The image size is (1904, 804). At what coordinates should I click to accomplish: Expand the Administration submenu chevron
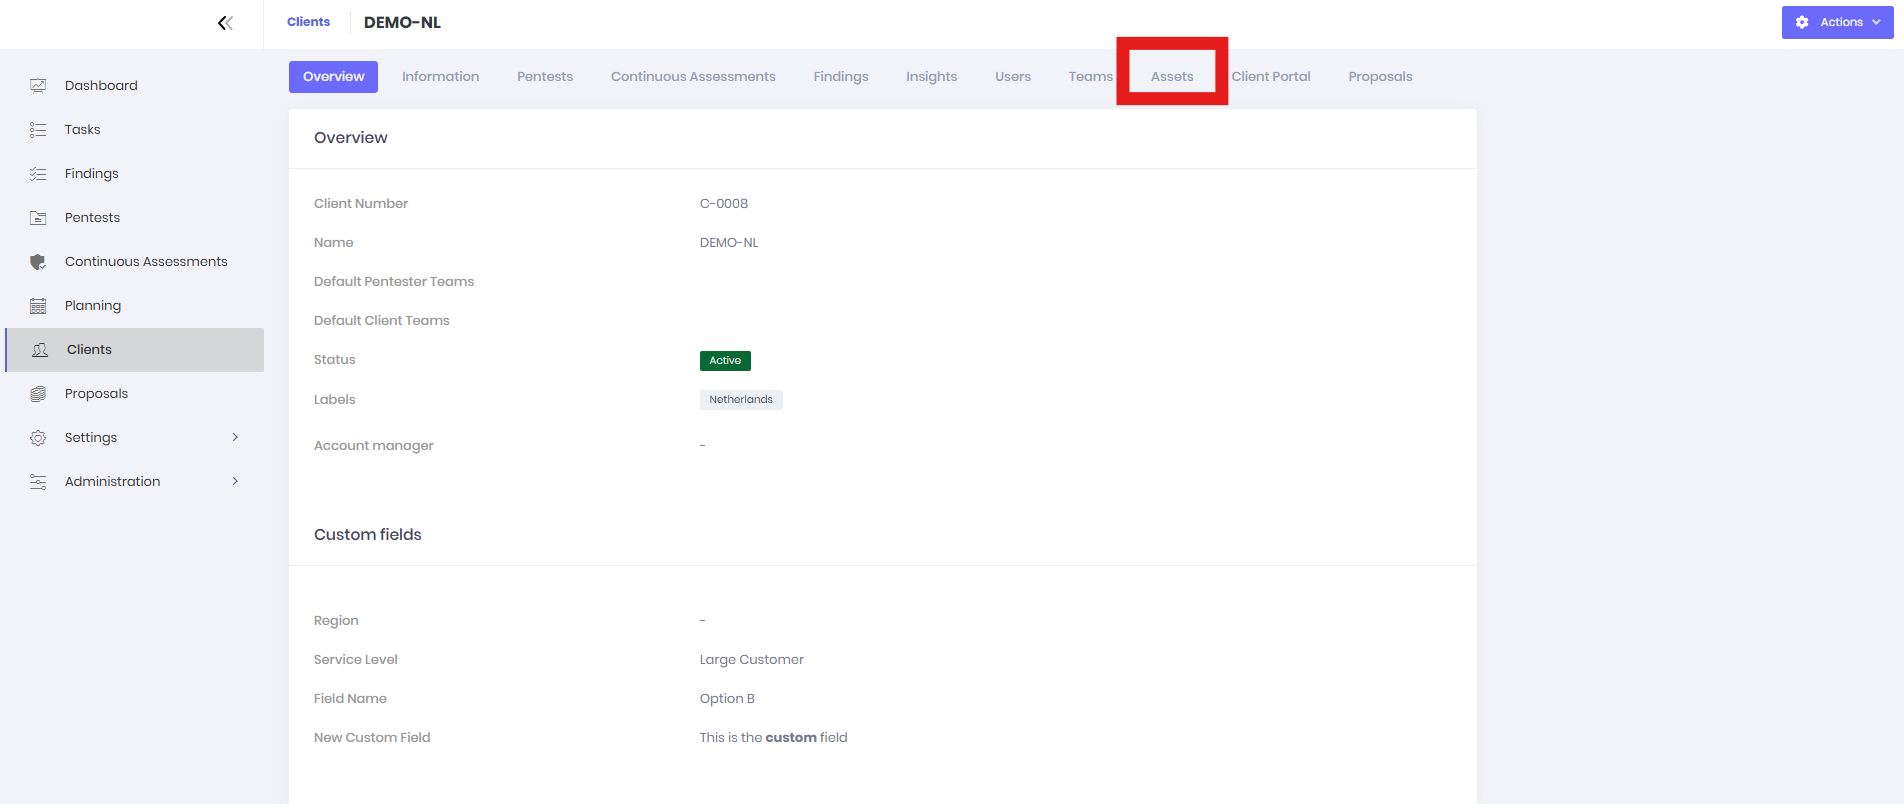point(235,481)
